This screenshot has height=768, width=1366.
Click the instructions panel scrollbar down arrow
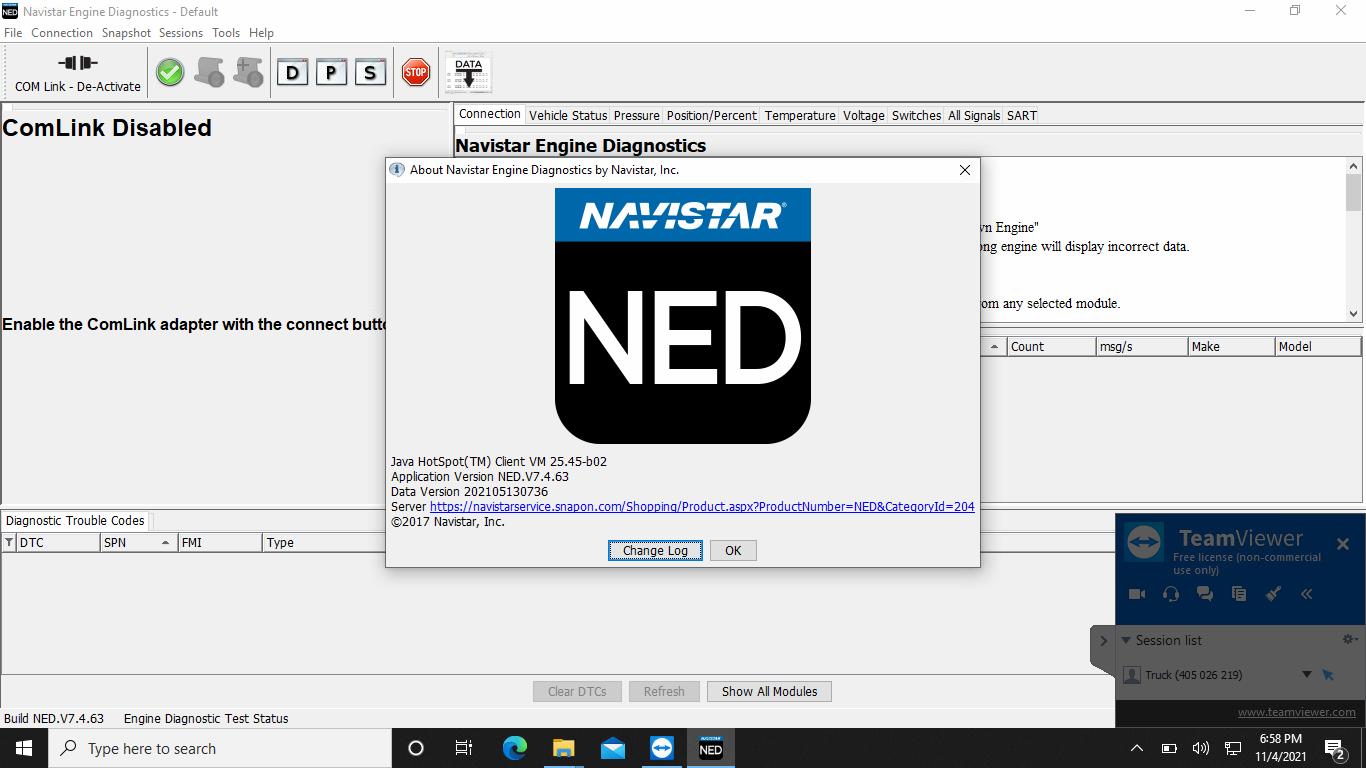click(x=1354, y=313)
